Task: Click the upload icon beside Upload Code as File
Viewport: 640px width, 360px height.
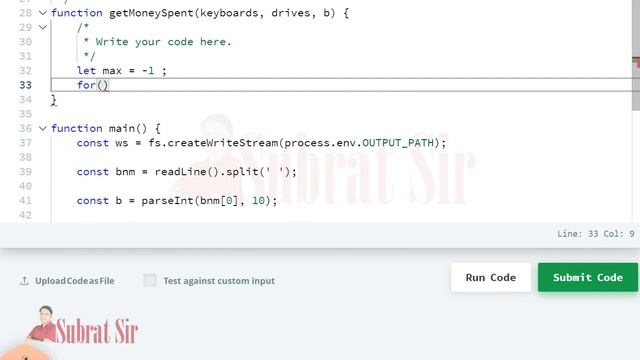Action: pos(24,281)
